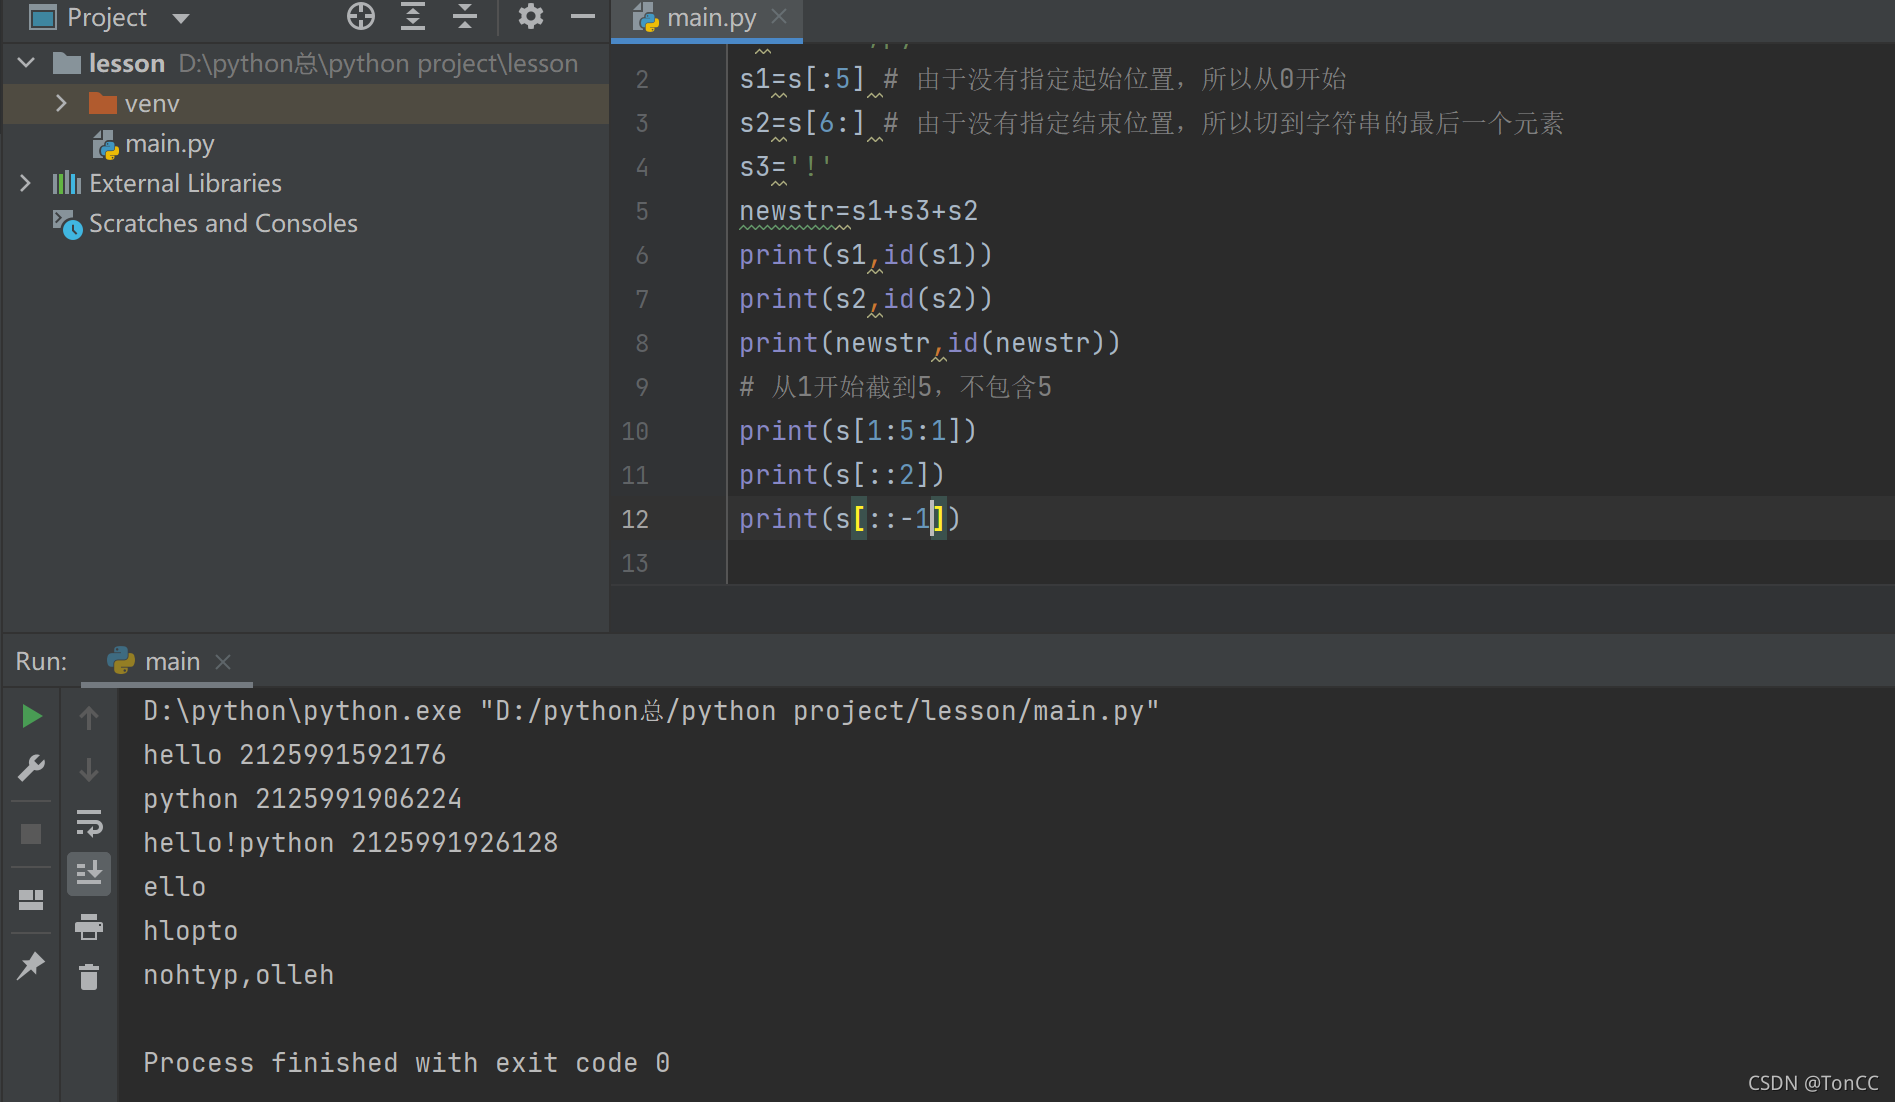This screenshot has height=1102, width=1895.
Task: Expand External Libraries node
Action: [x=26, y=183]
